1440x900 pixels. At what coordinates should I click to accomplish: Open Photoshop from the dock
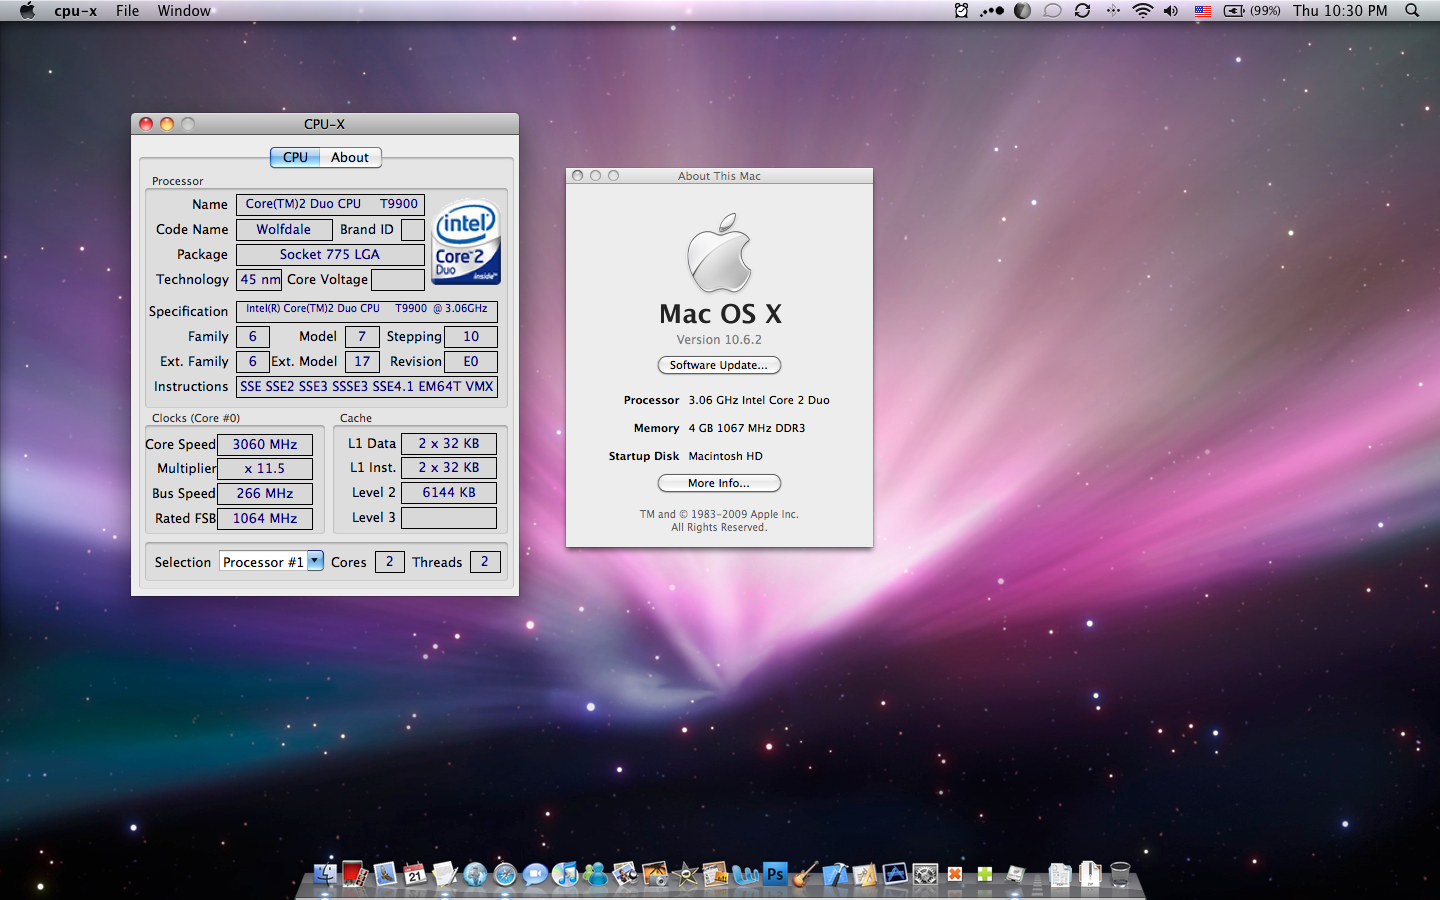coord(775,874)
